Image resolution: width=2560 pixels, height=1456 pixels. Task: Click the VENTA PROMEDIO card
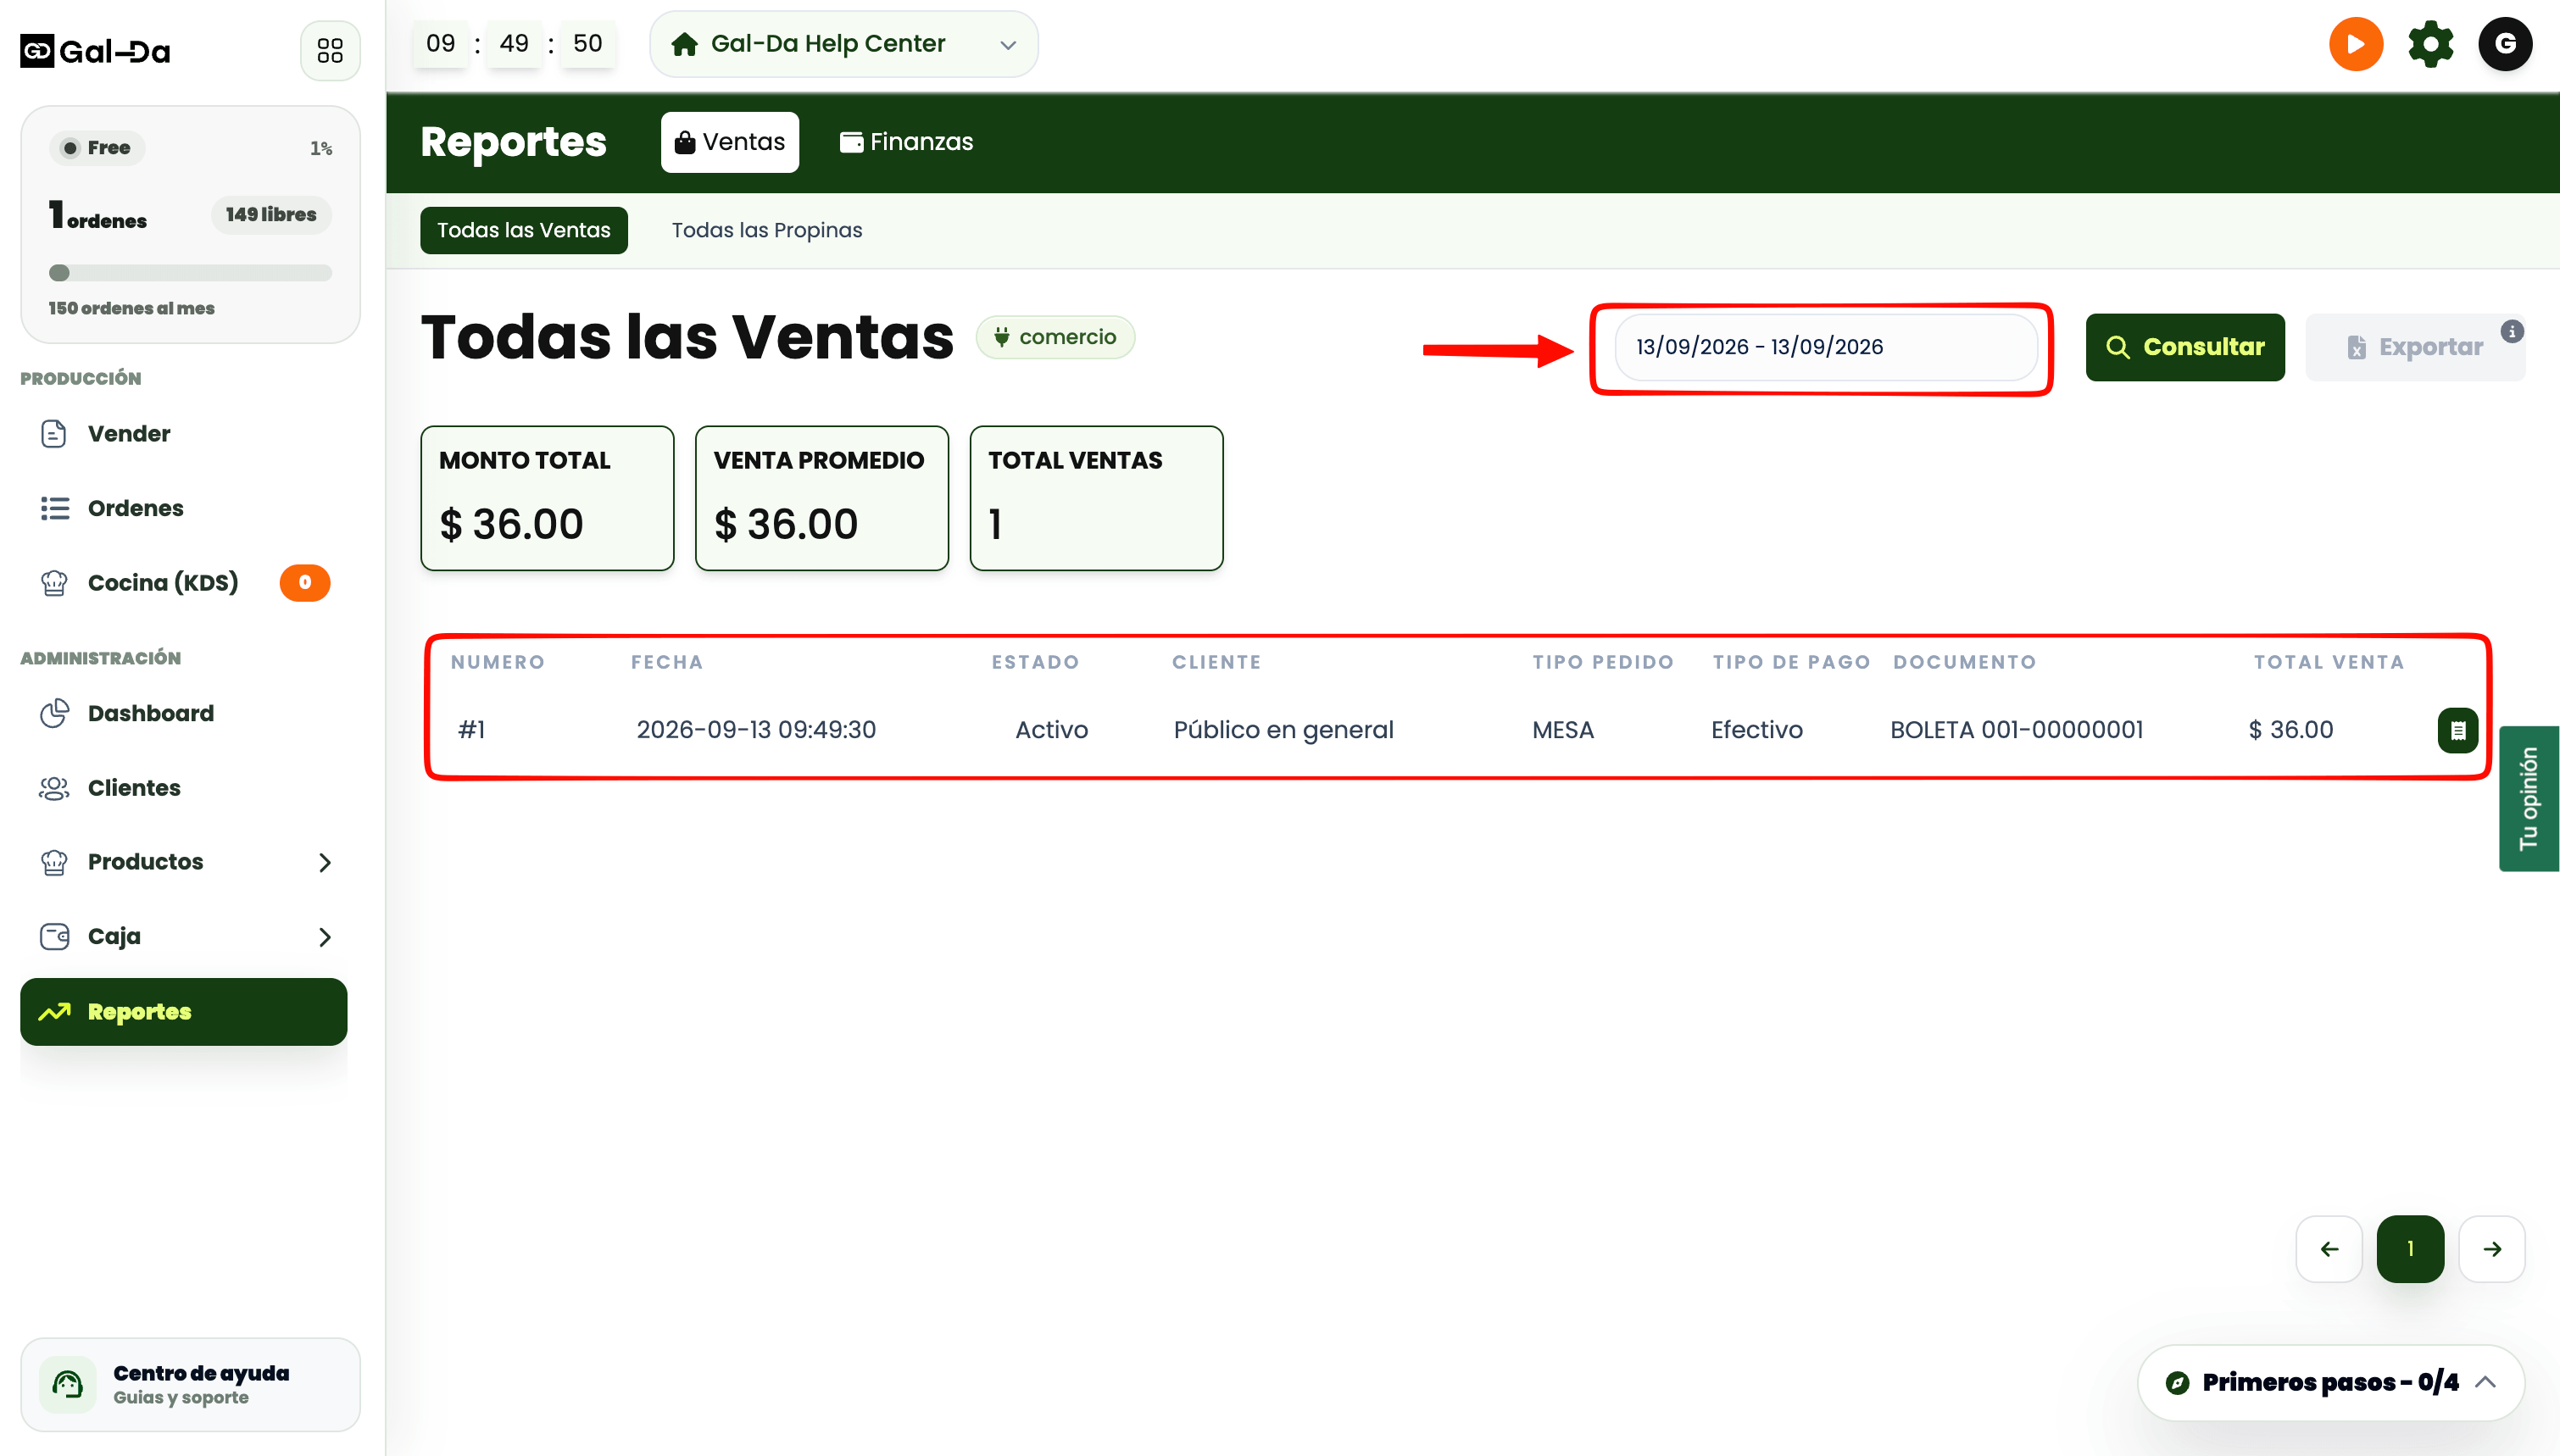pyautogui.click(x=822, y=498)
